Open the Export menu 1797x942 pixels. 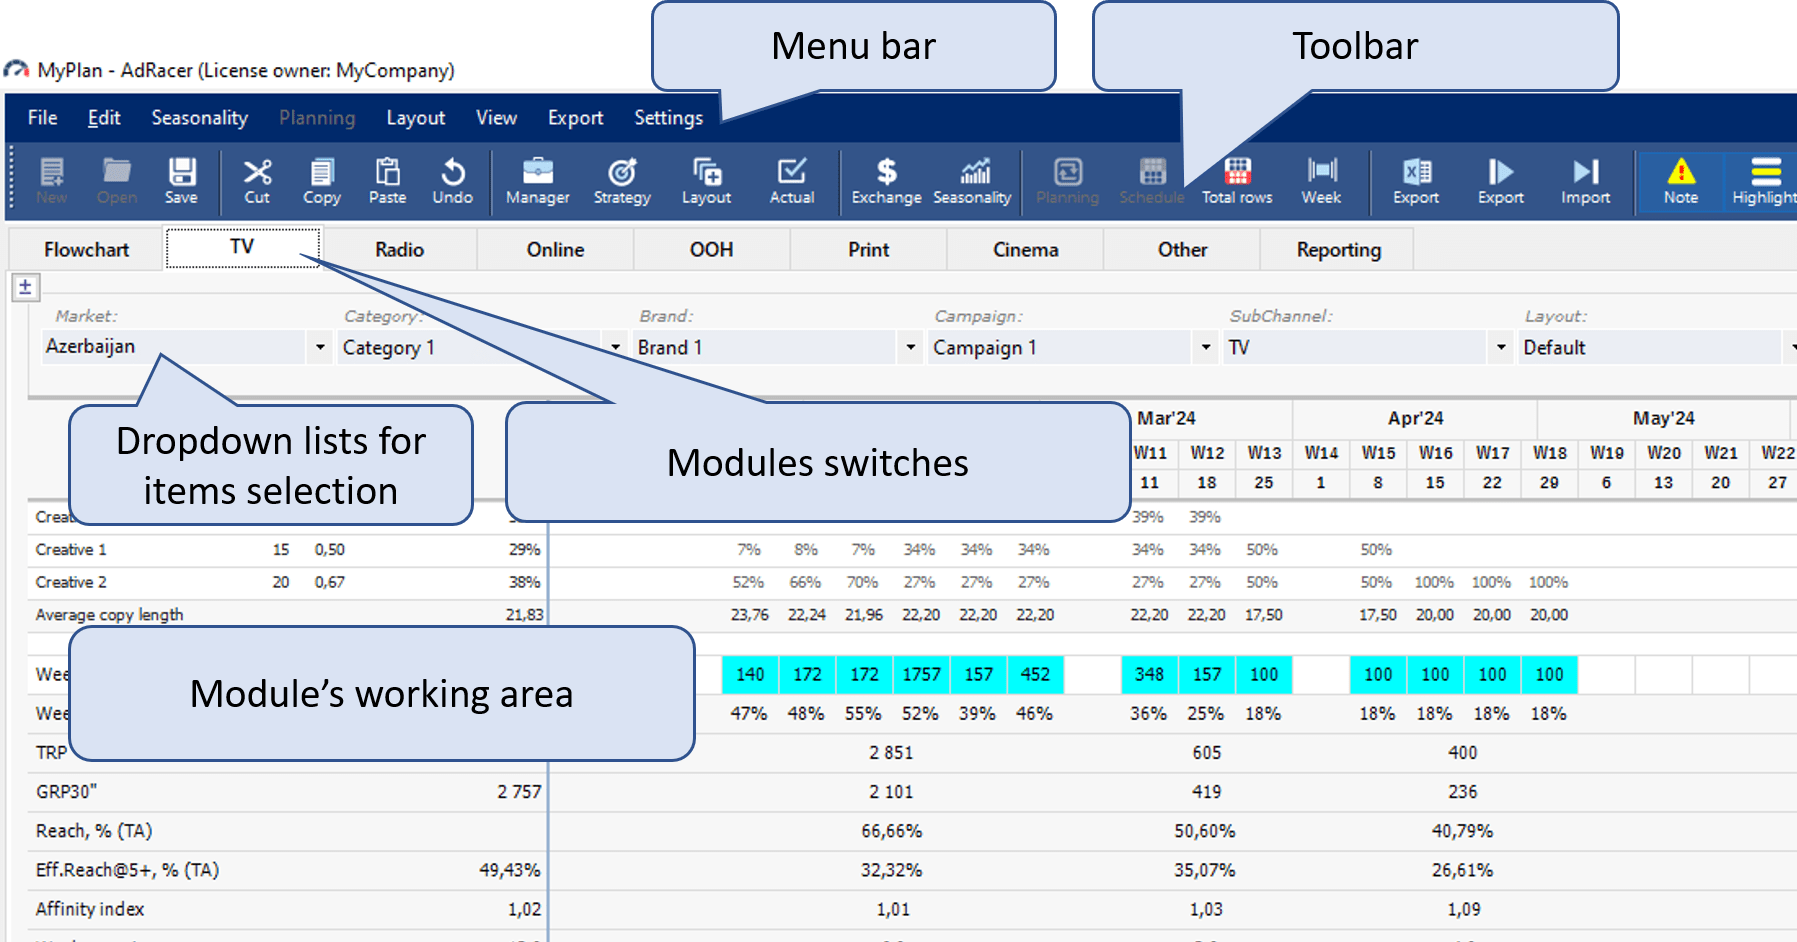click(x=575, y=117)
